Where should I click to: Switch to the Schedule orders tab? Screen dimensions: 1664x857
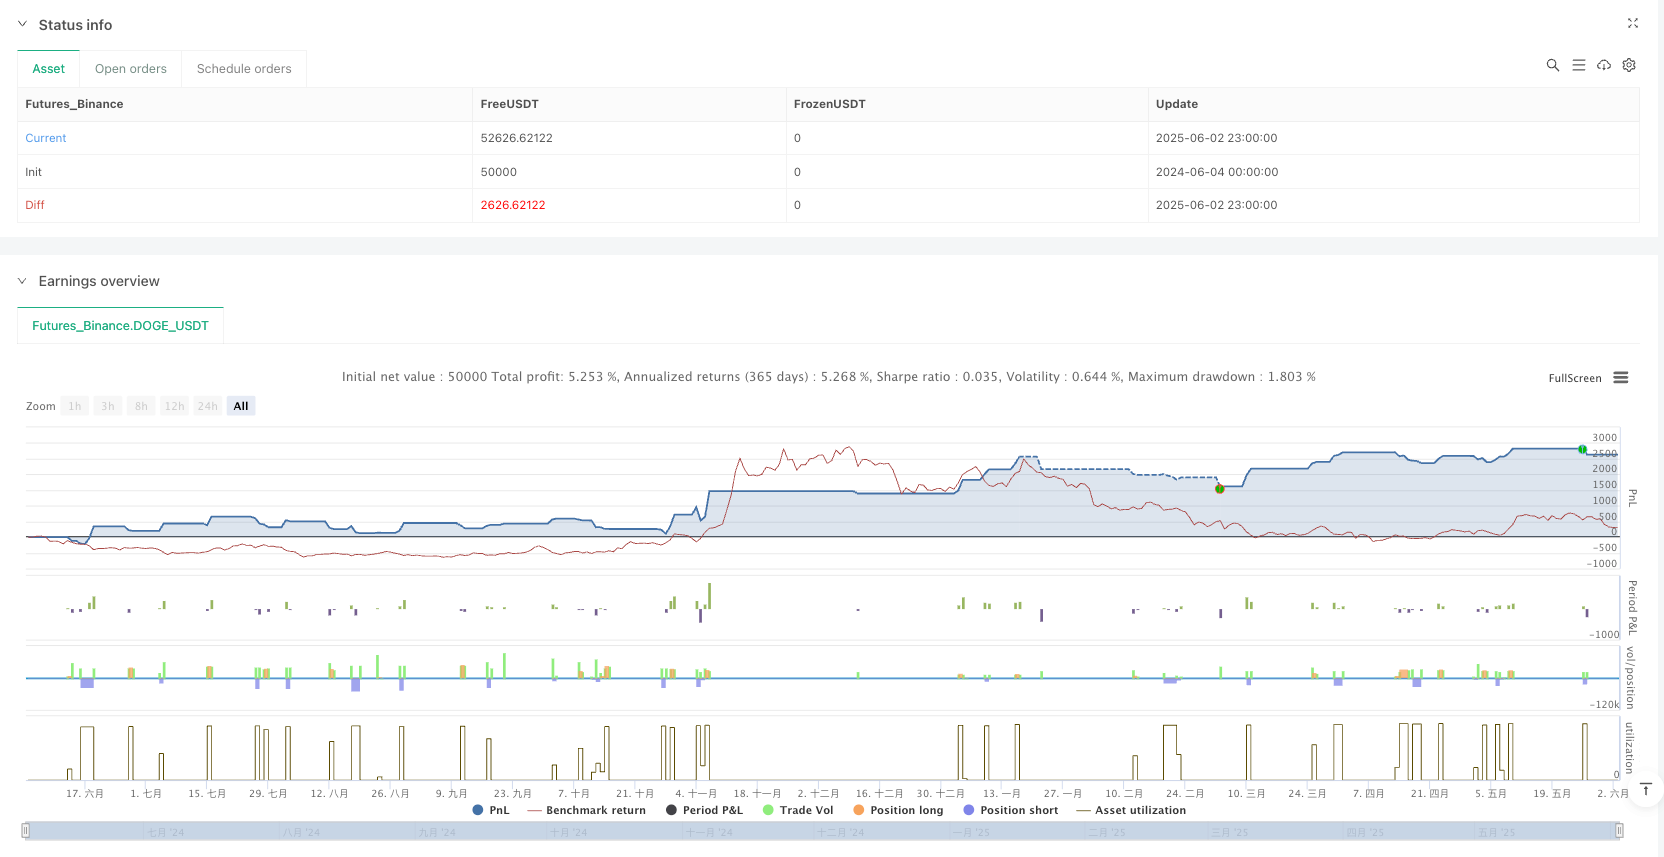[x=244, y=69]
